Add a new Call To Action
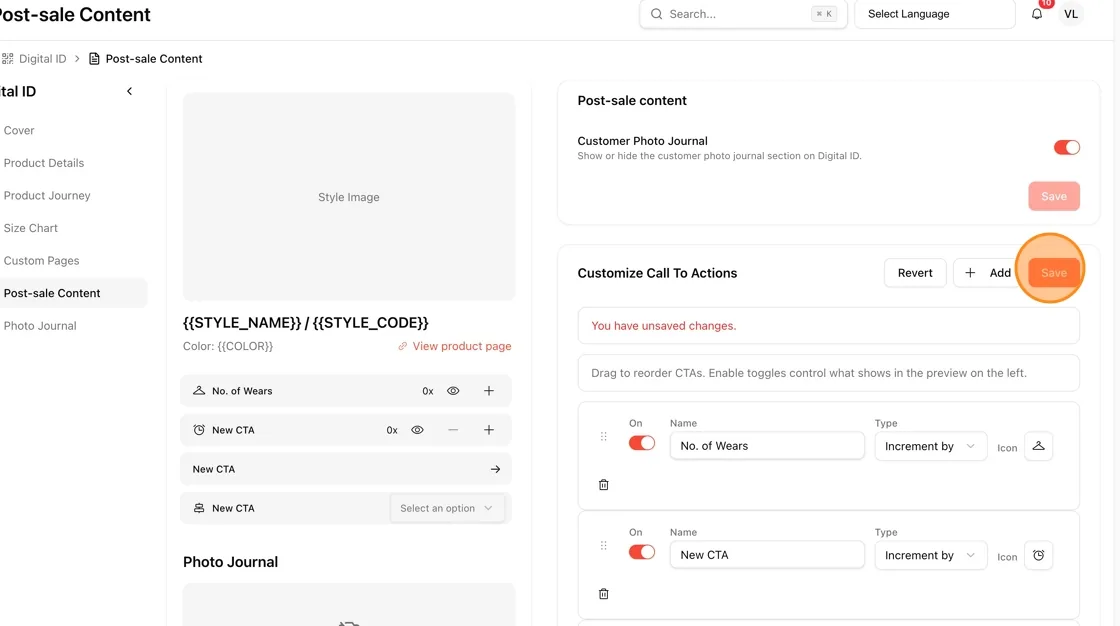Image resolution: width=1120 pixels, height=626 pixels. 987,273
